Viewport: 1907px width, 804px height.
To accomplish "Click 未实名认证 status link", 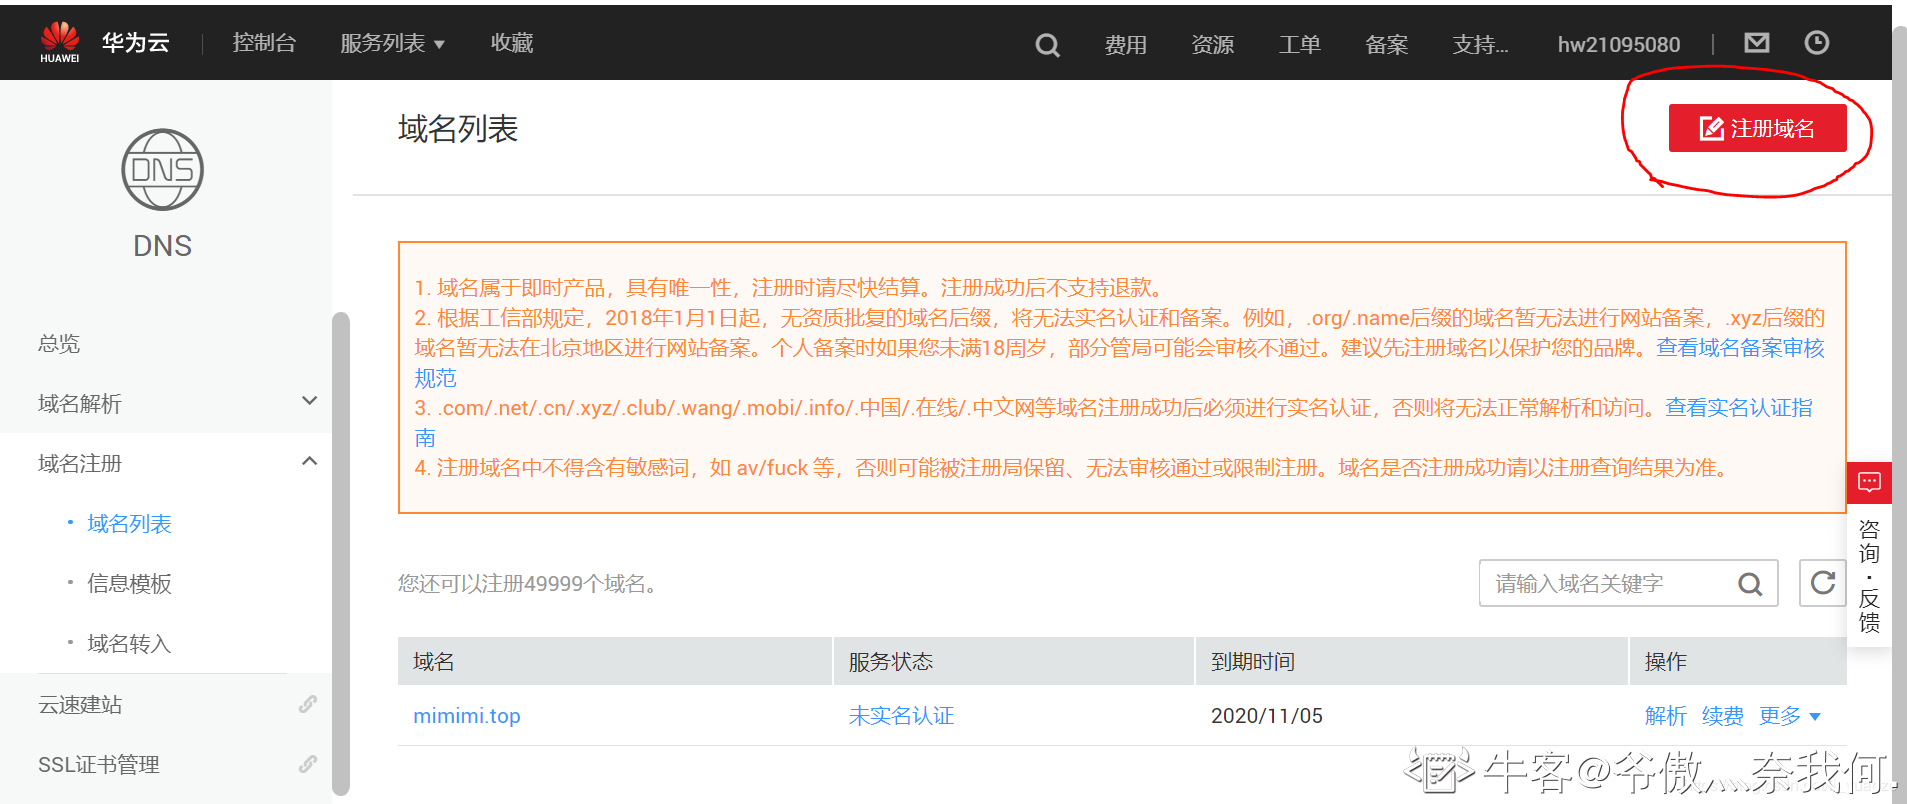I will (901, 716).
